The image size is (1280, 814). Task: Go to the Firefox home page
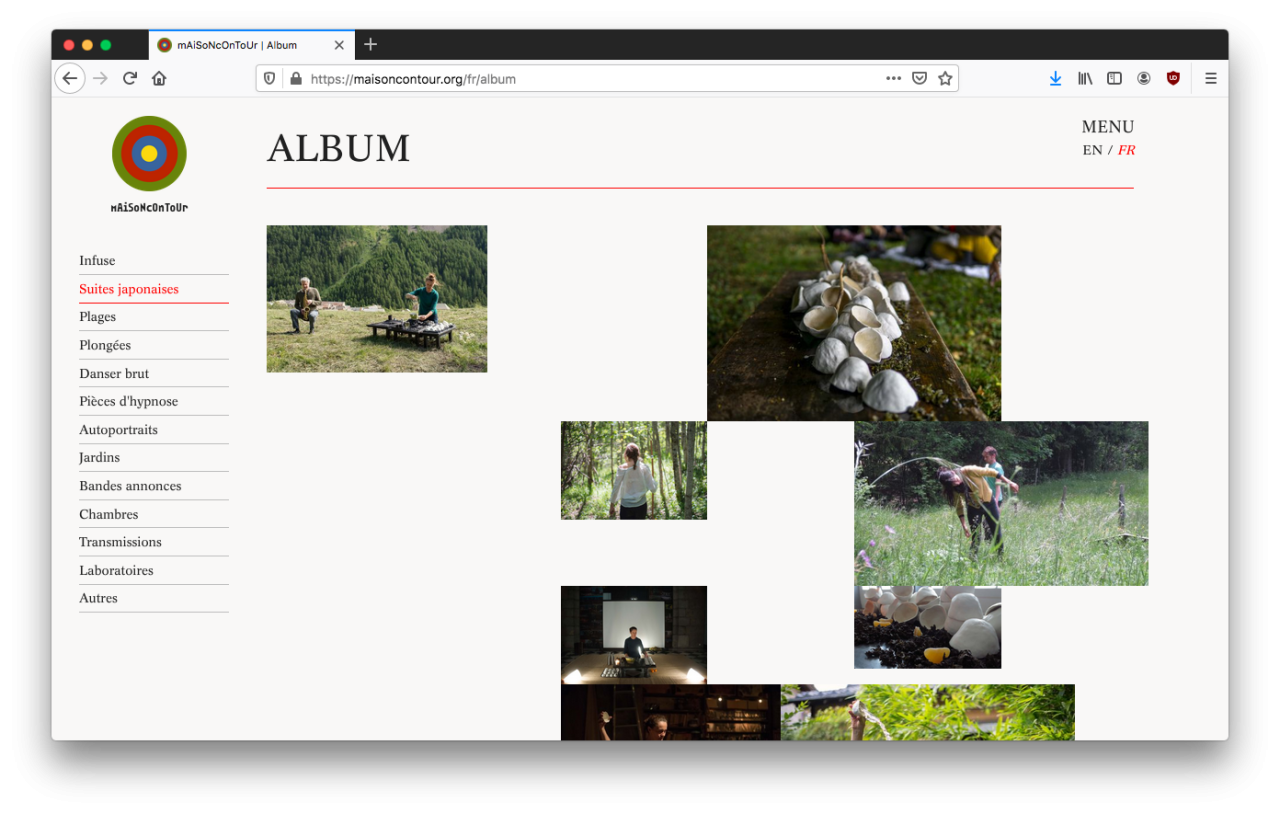point(159,78)
